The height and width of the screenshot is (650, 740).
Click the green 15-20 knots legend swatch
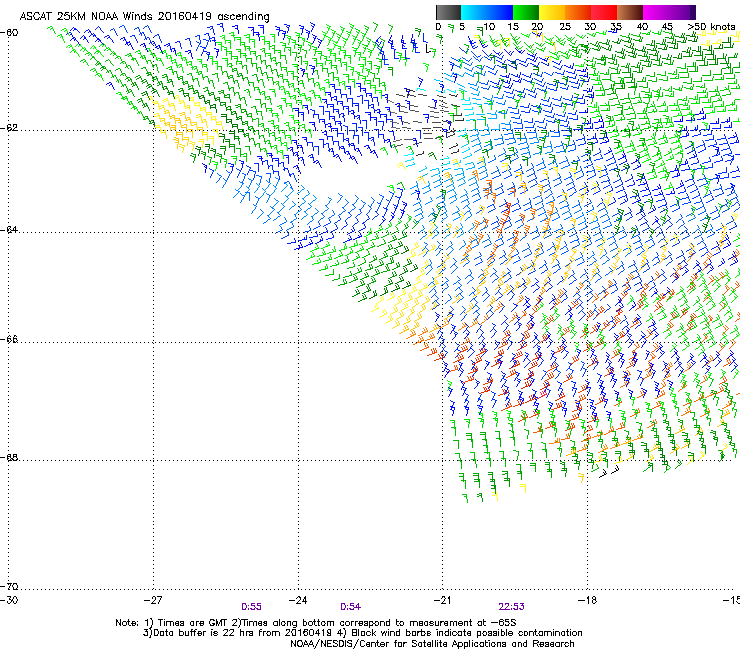pyautogui.click(x=526, y=12)
